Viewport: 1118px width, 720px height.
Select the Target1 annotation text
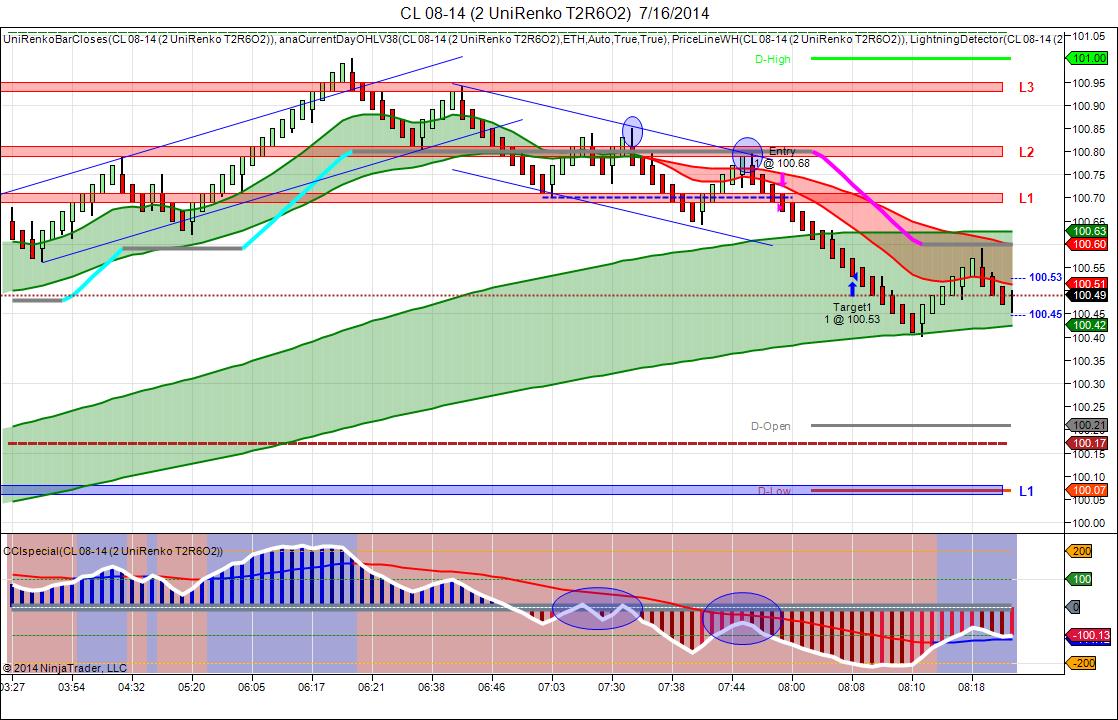point(852,307)
